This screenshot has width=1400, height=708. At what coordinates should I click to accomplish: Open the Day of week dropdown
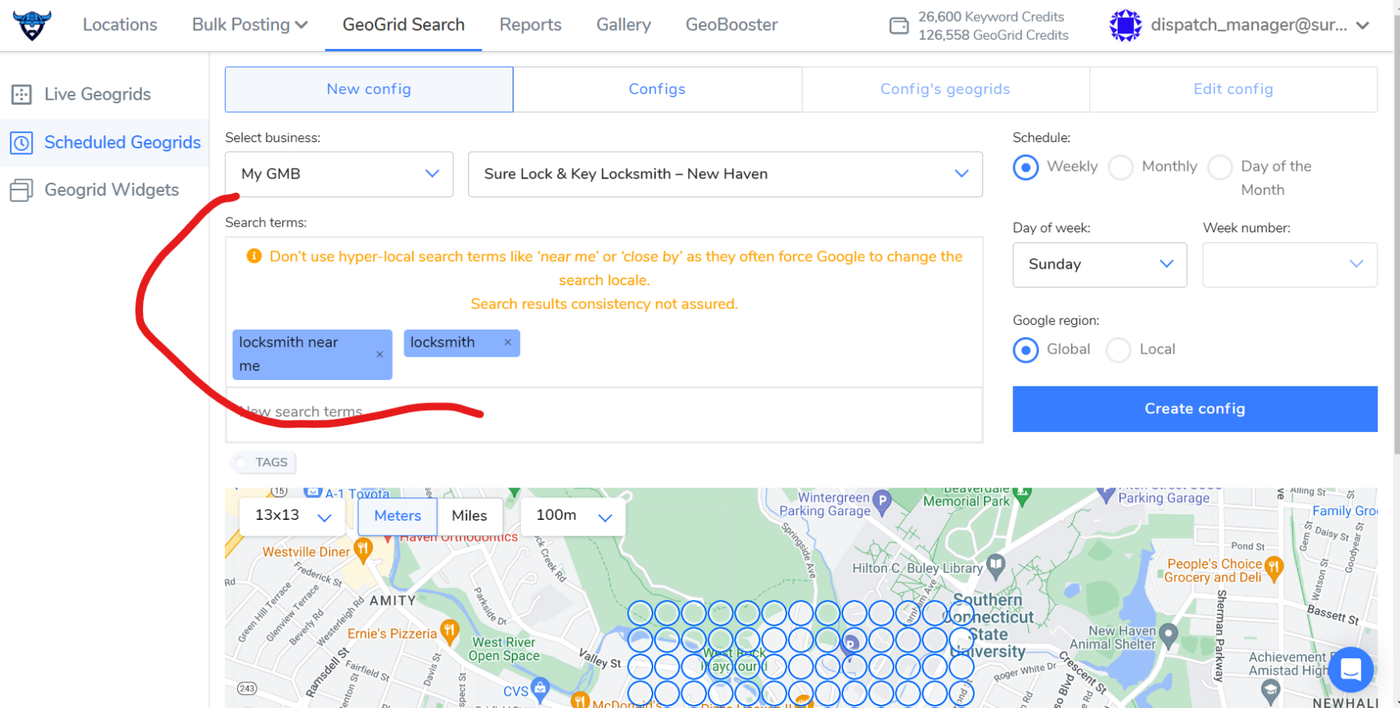[x=1099, y=264]
